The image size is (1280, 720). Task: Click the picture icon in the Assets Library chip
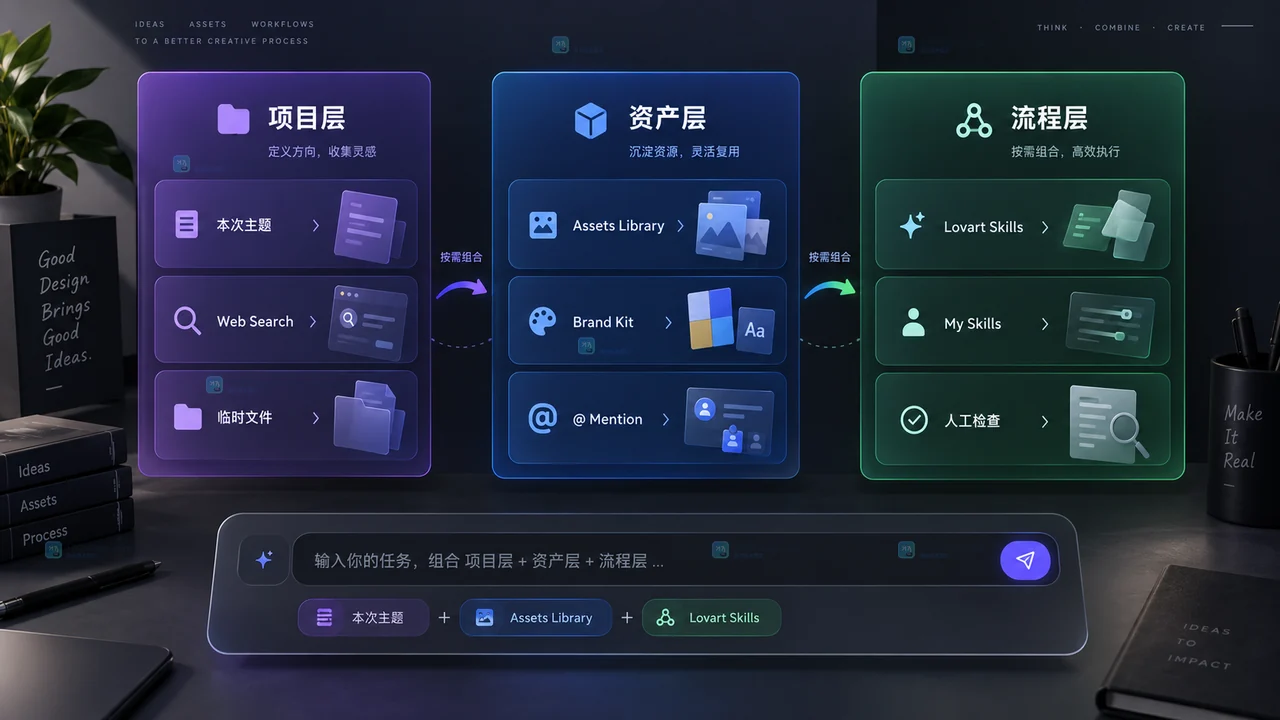pyautogui.click(x=485, y=618)
